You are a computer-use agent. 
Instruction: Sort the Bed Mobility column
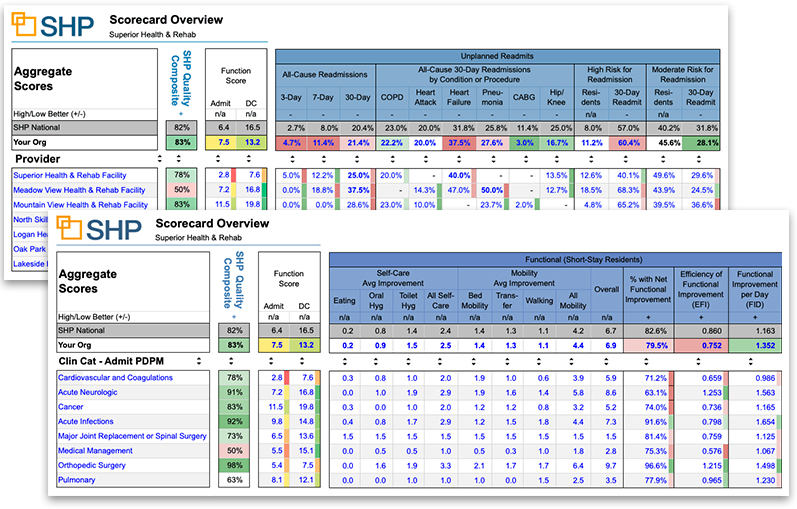click(474, 362)
